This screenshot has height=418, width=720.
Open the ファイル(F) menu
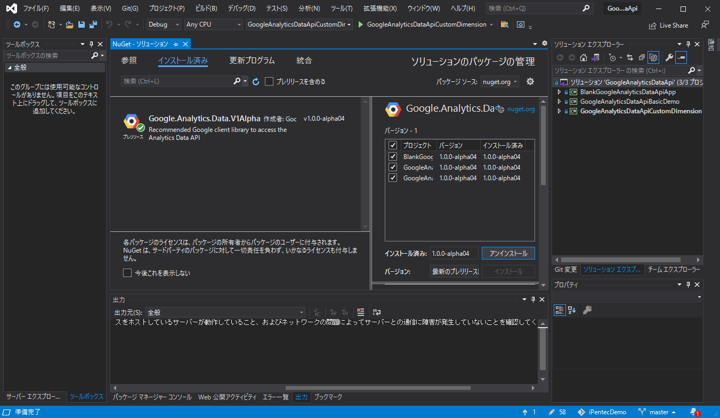(36, 8)
